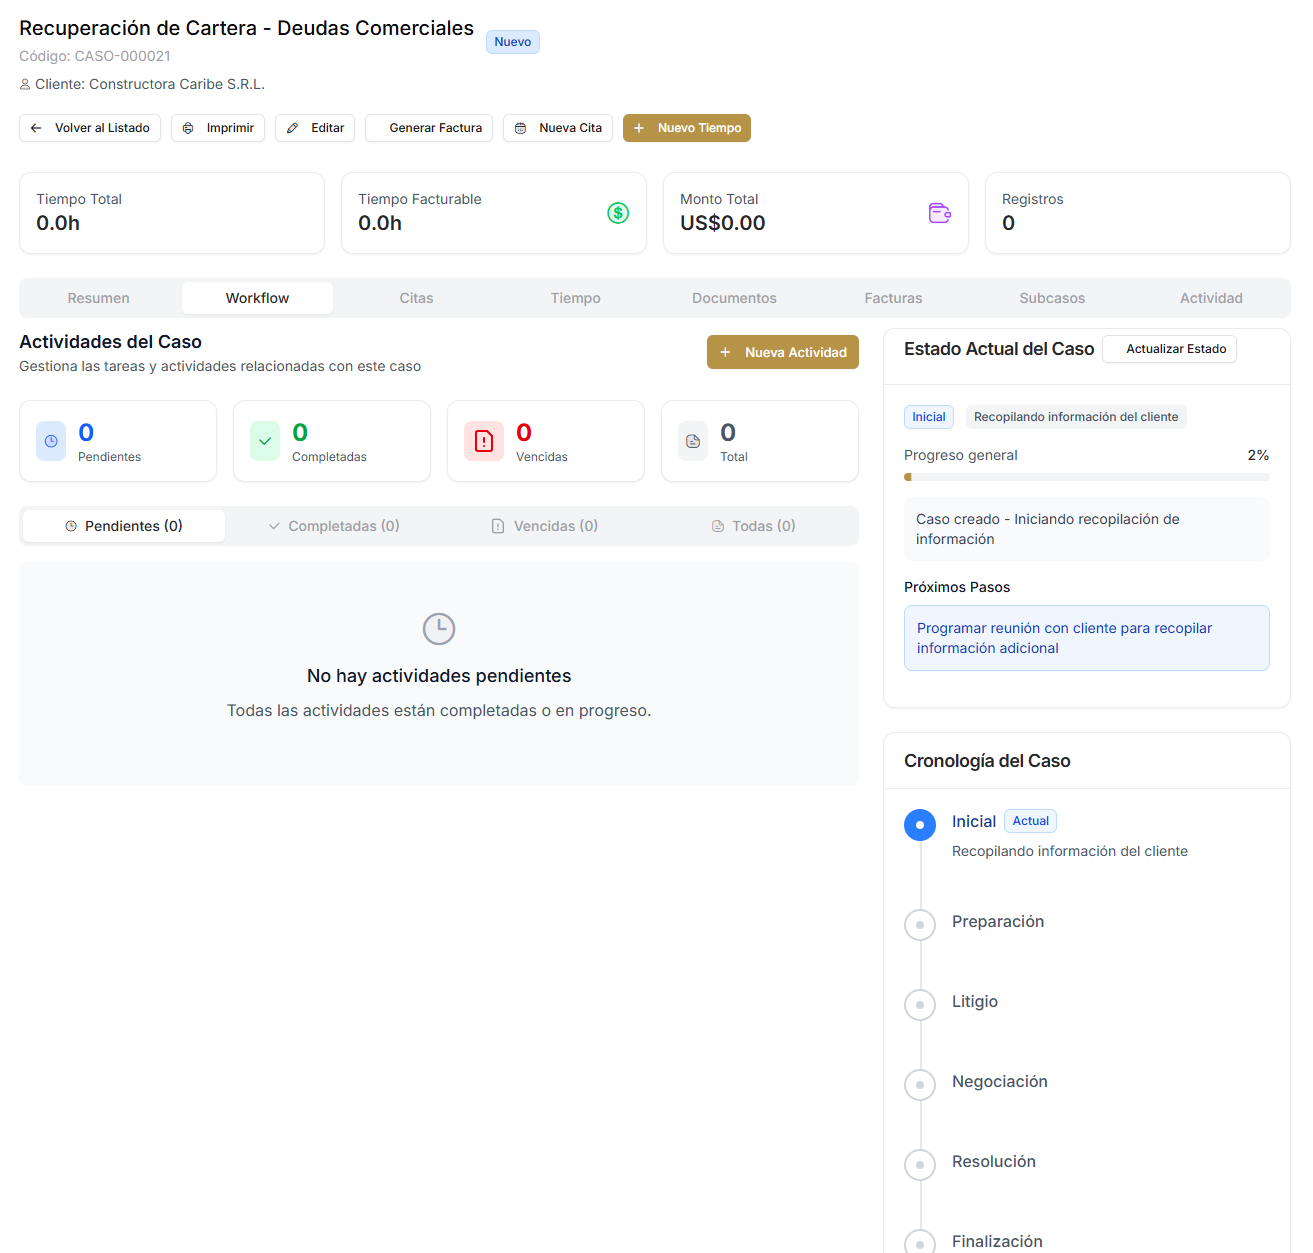The image size is (1313, 1253).
Task: Open the Editar case button
Action: pyautogui.click(x=315, y=128)
